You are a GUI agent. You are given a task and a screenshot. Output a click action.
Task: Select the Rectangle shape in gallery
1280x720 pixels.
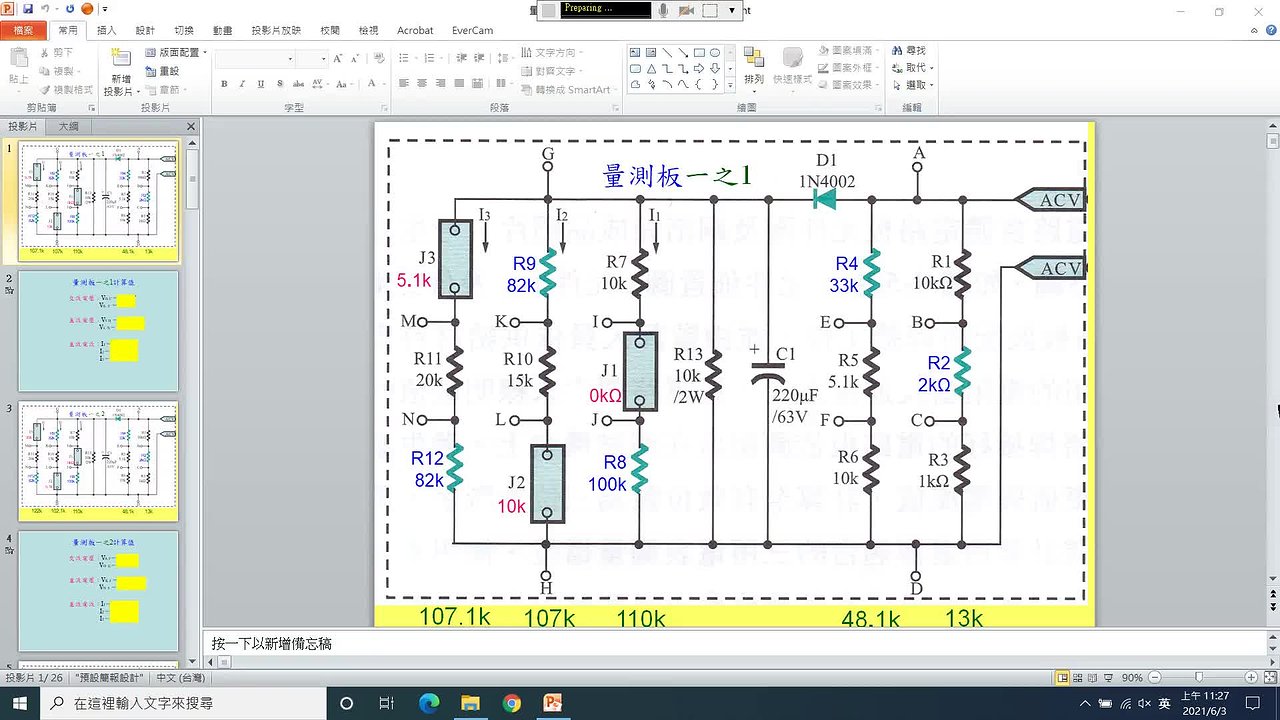point(699,52)
